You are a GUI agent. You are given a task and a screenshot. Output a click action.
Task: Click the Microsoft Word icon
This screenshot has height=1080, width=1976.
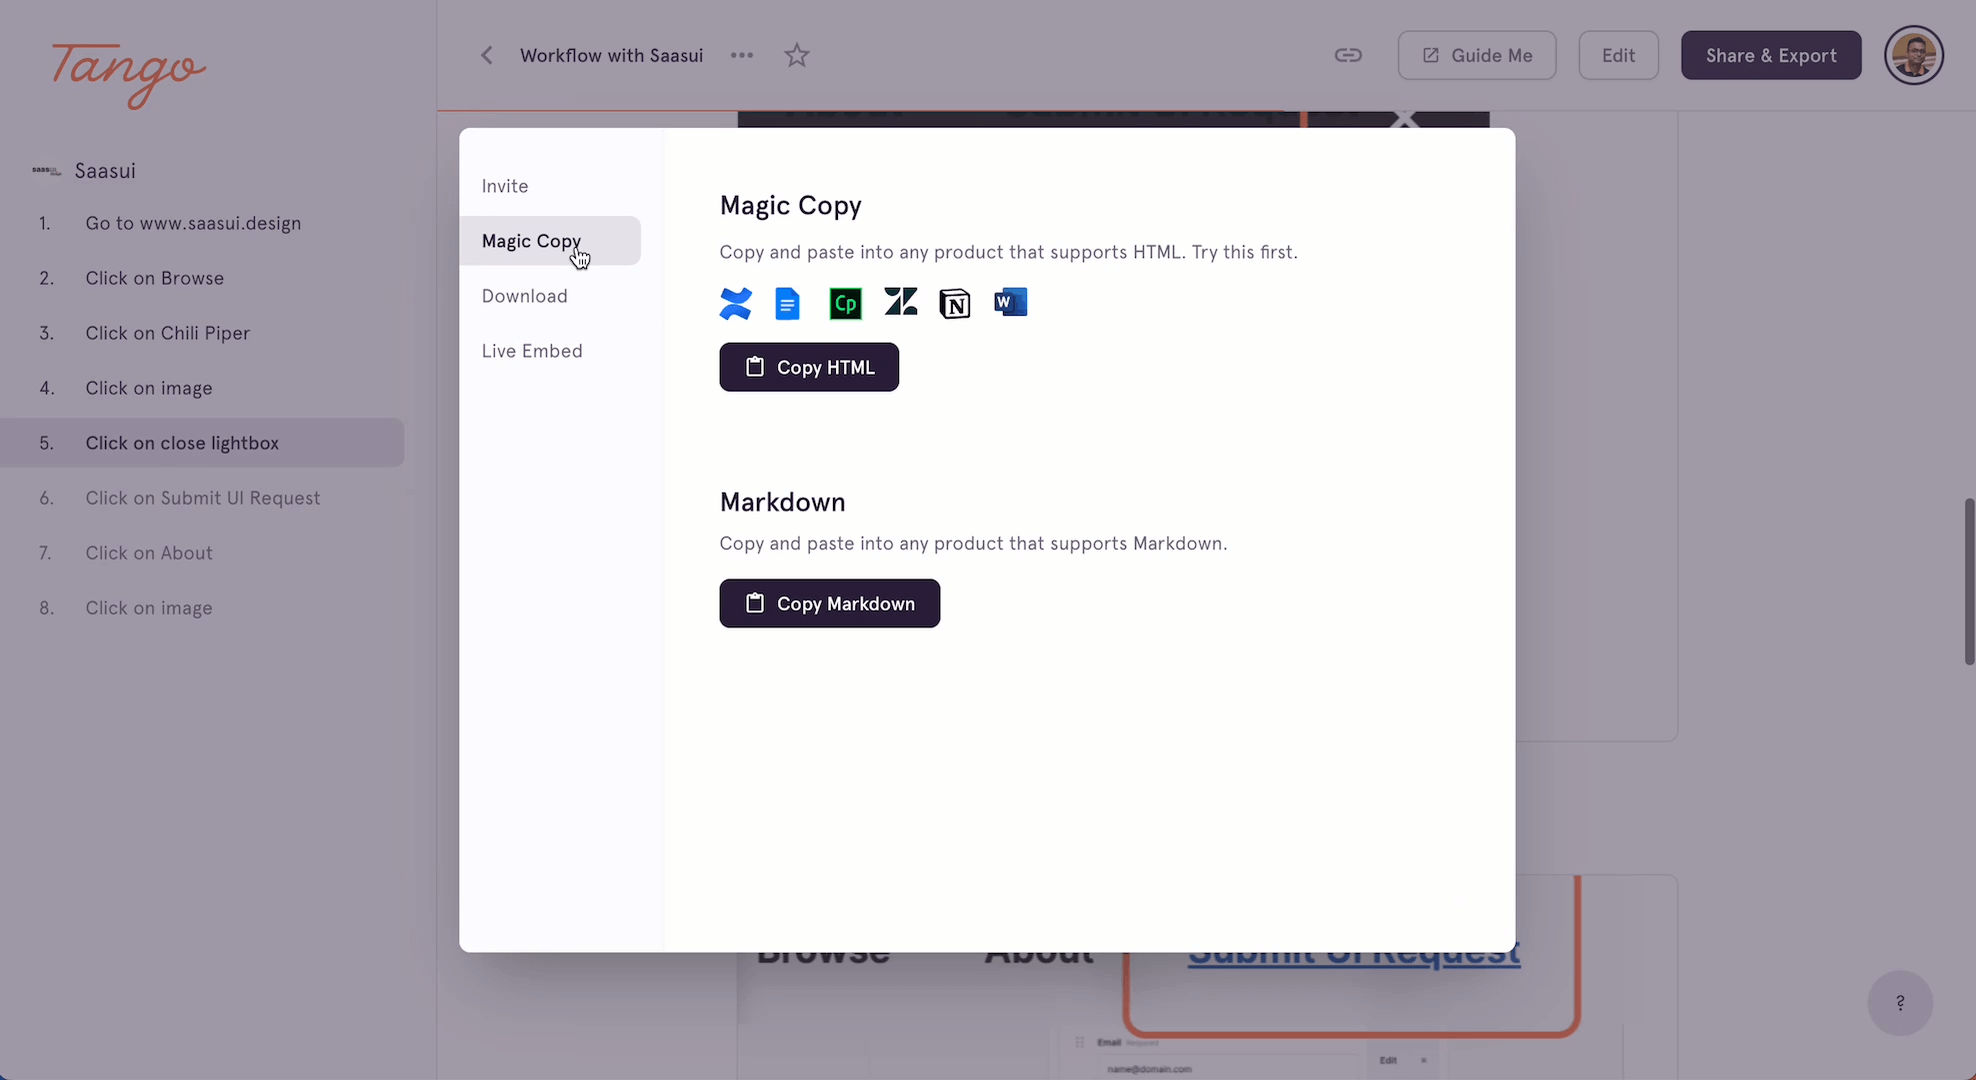click(x=1010, y=302)
